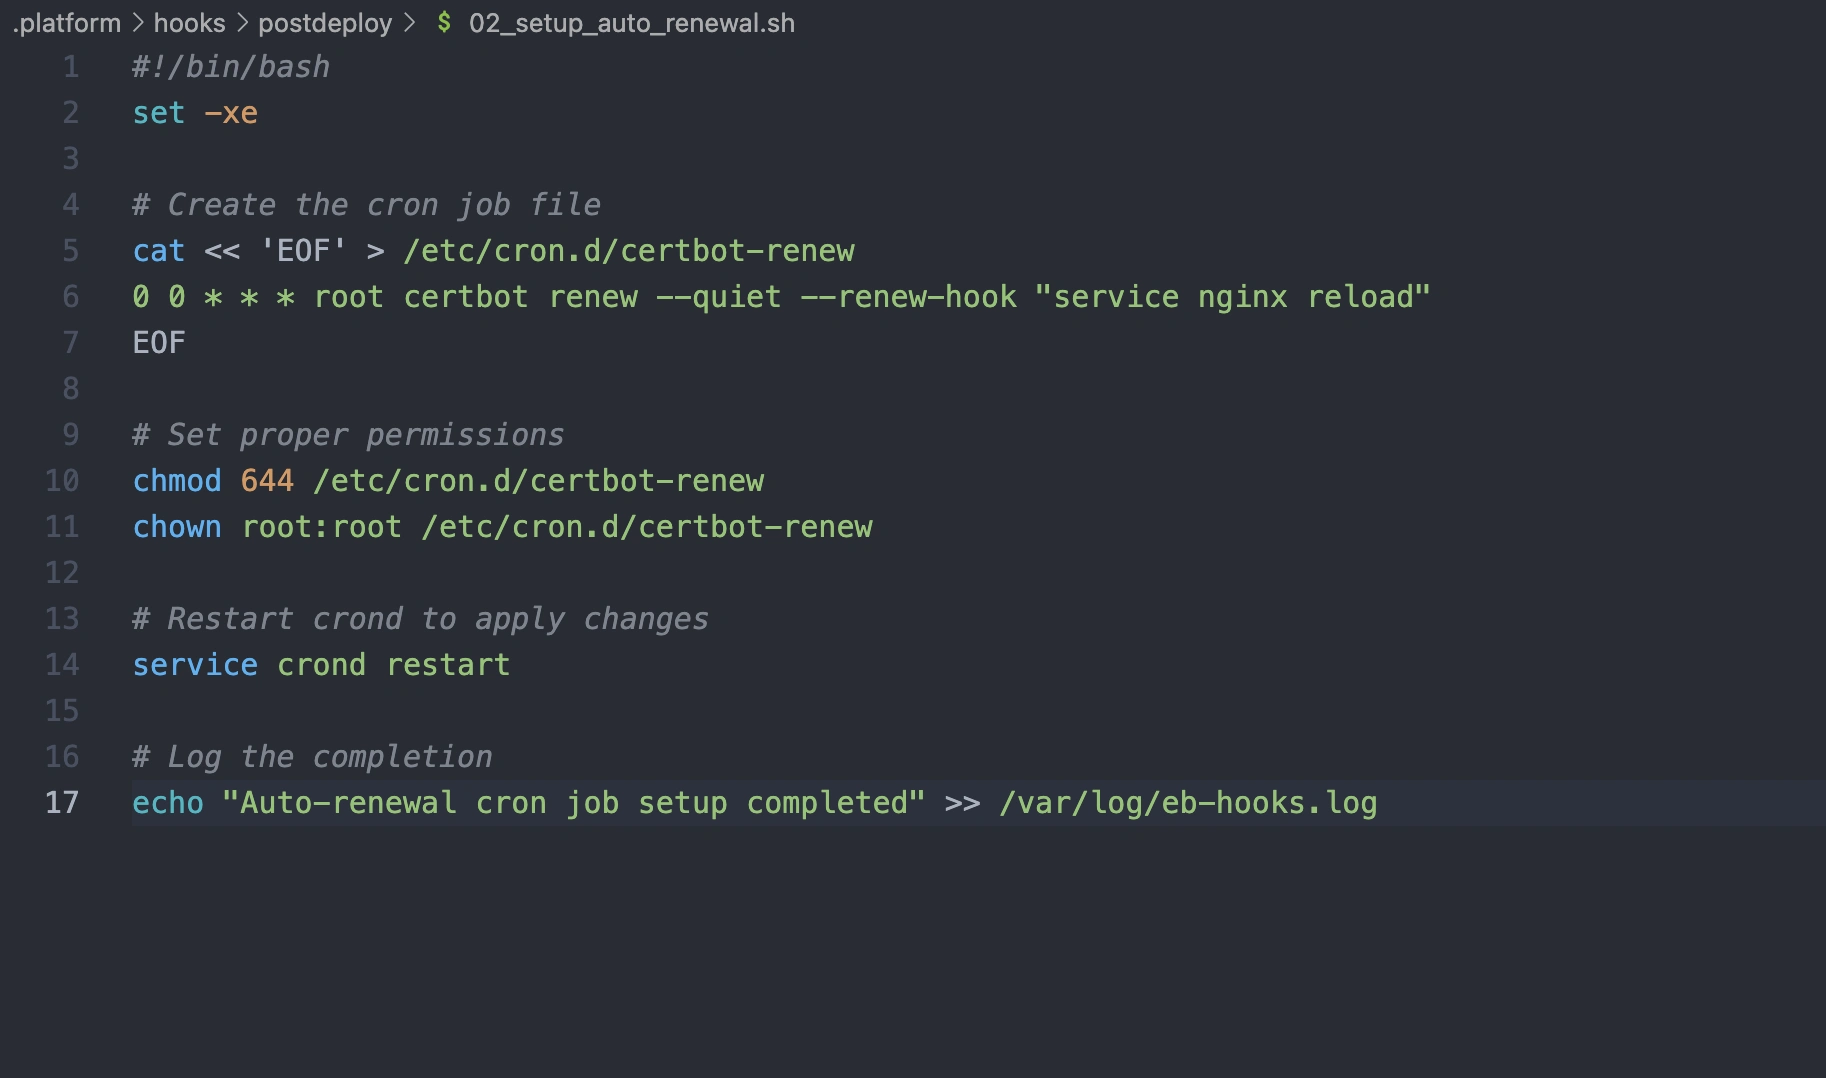1826x1078 pixels.
Task: Select the hooks breadcrumb segment
Action: tap(189, 23)
